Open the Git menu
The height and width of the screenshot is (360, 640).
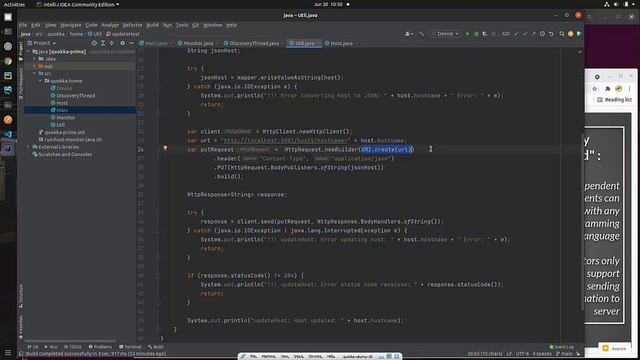pyautogui.click(x=196, y=25)
